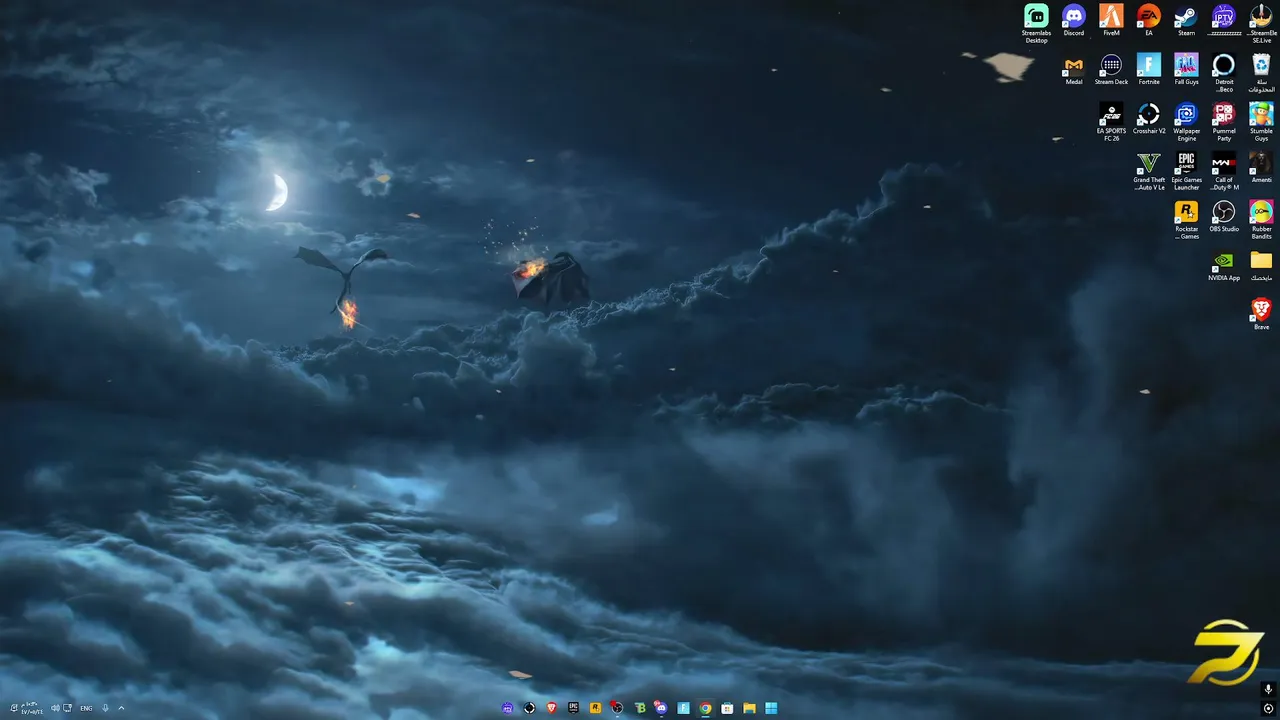Open Rockstar Games Launcher from the taskbar
The width and height of the screenshot is (1280, 720).
click(595, 708)
